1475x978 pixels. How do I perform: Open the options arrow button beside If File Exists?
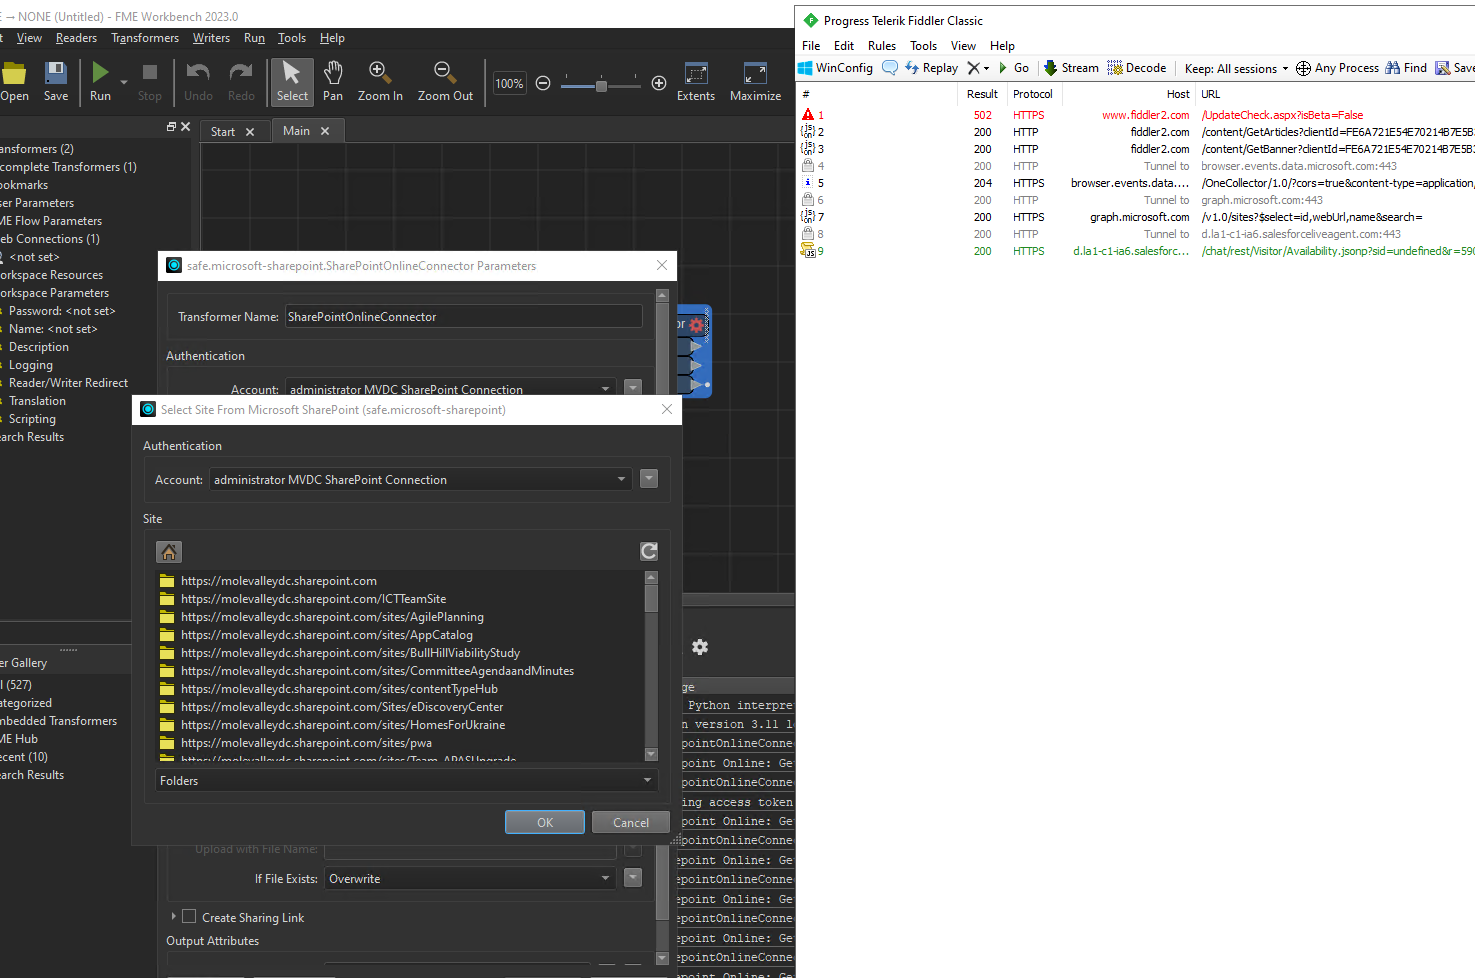(633, 878)
